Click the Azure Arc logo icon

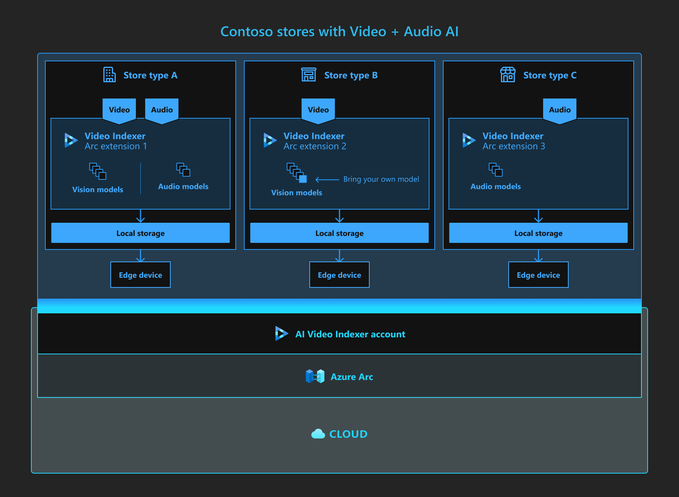click(315, 376)
